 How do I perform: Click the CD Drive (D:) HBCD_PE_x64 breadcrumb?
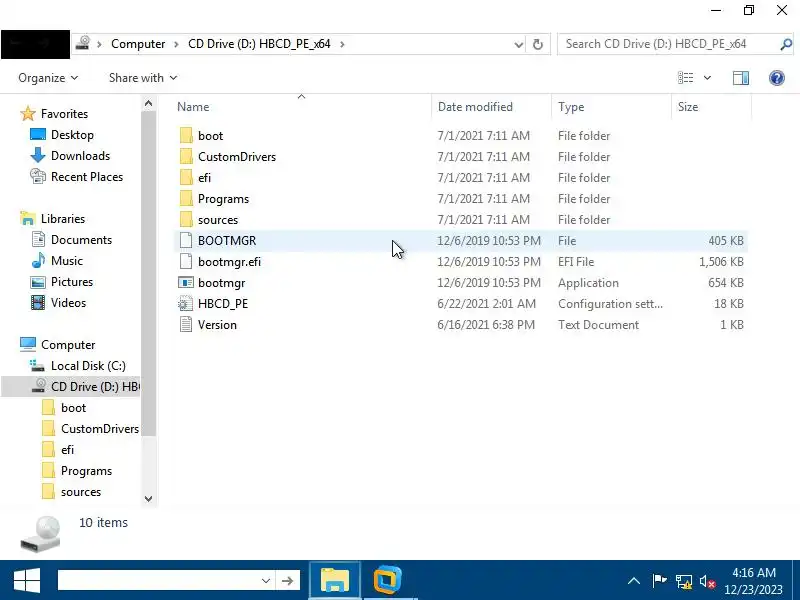coord(259,44)
